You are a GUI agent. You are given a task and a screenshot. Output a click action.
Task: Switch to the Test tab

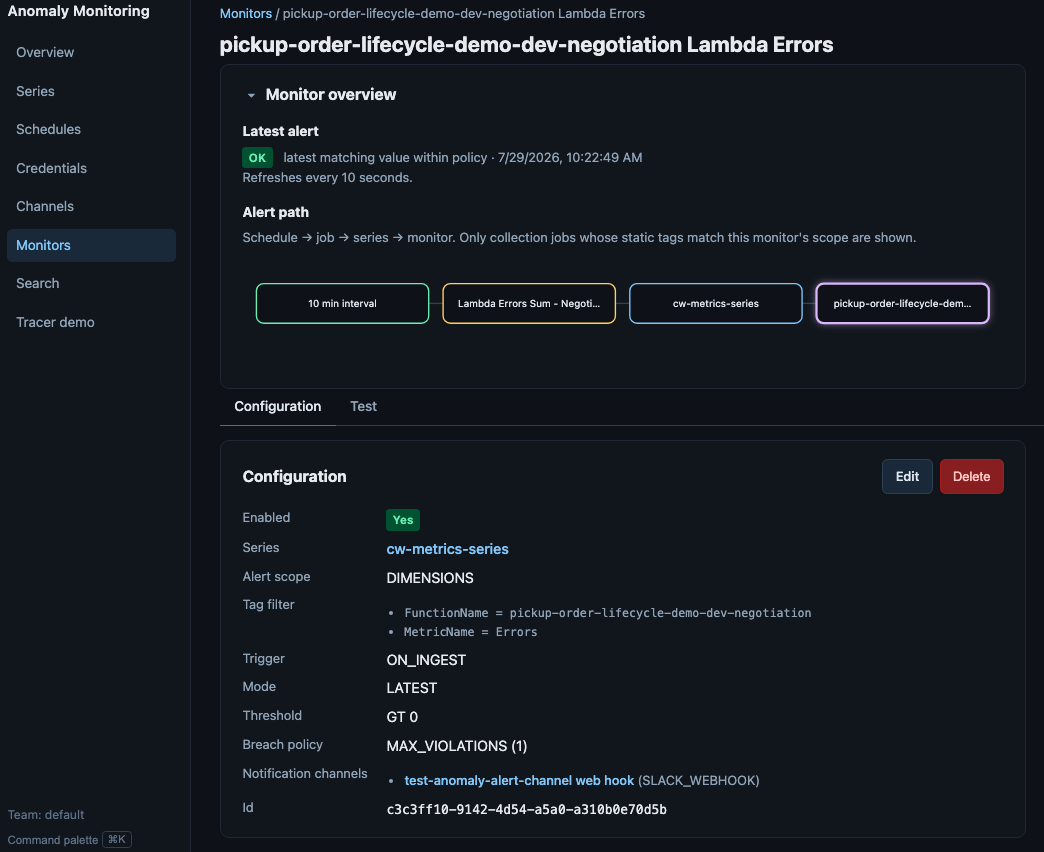pos(364,406)
